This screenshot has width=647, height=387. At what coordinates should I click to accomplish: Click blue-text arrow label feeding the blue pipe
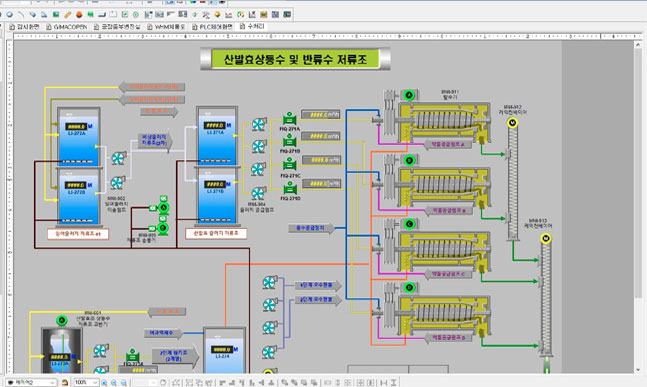coord(312,228)
